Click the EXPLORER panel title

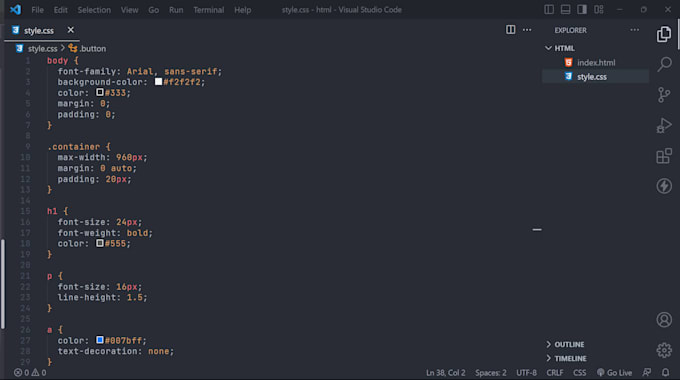coord(570,30)
